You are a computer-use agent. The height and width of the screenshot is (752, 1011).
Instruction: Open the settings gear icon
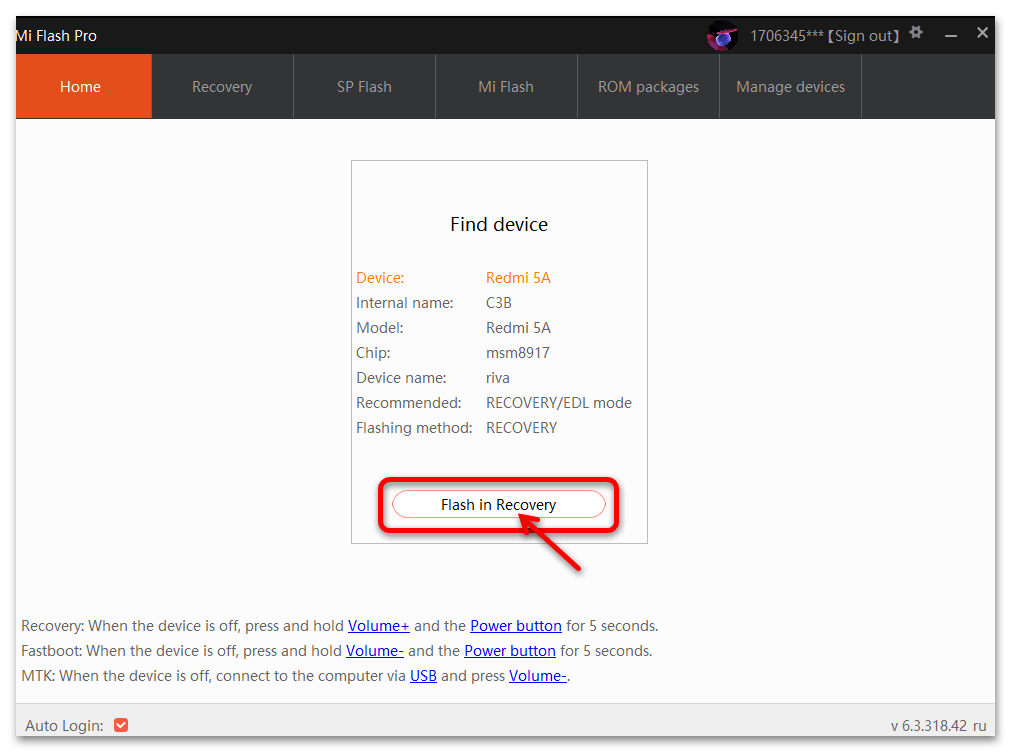[916, 33]
